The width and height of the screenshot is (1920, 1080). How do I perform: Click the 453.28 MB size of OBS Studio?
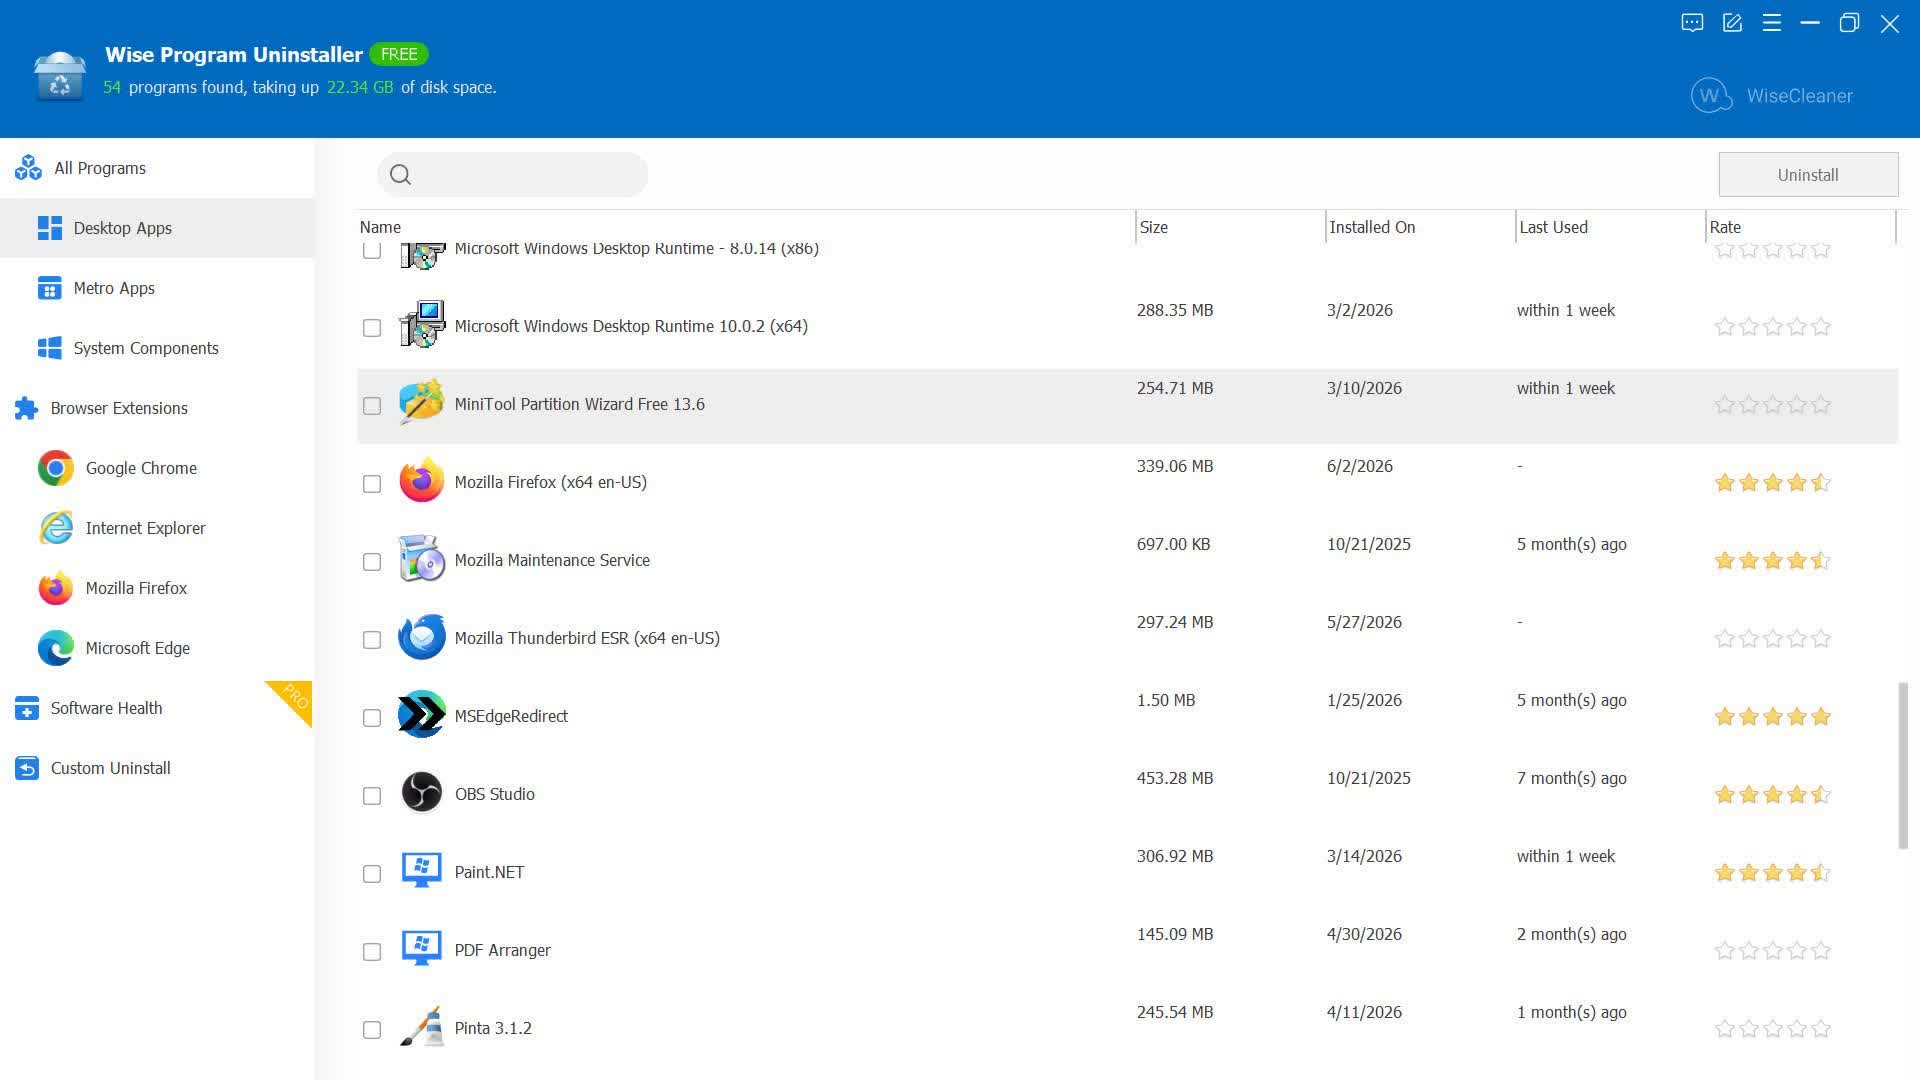point(1175,778)
